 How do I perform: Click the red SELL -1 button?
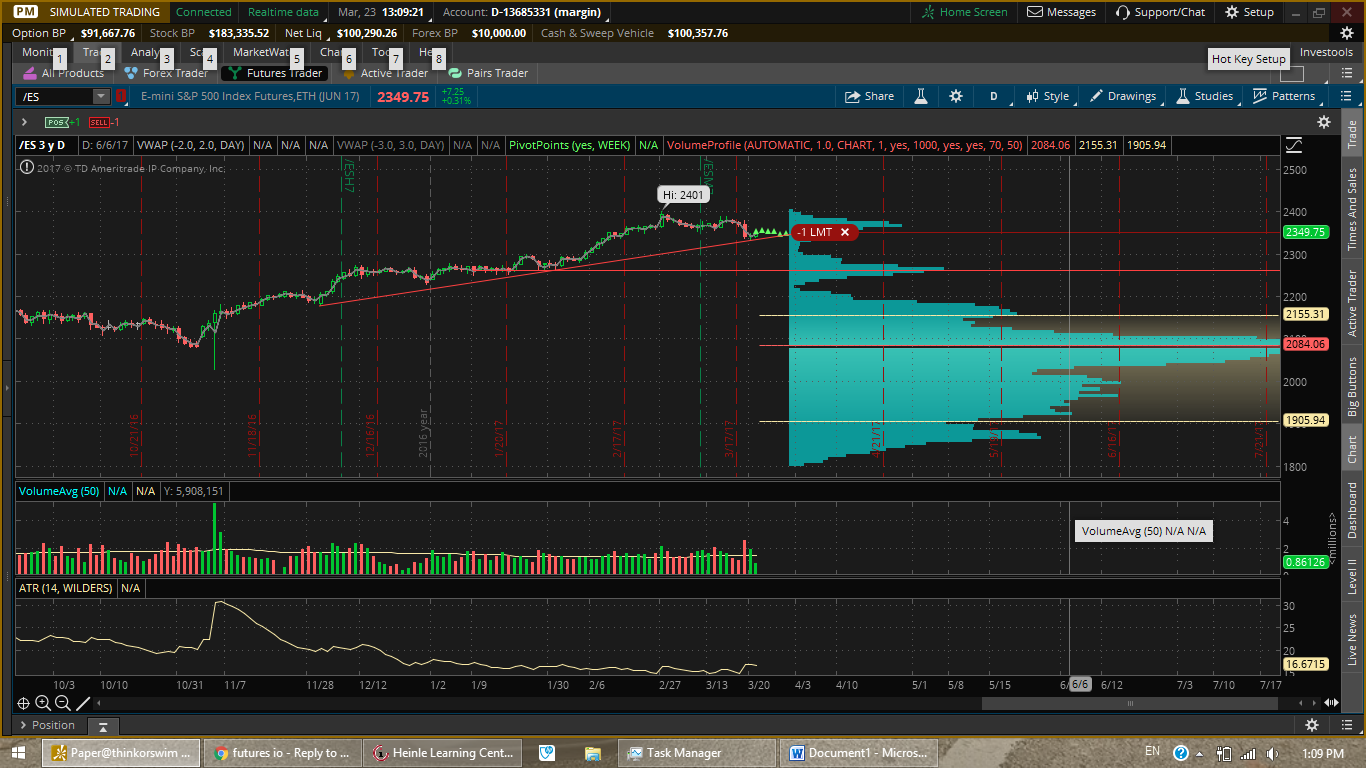(x=104, y=122)
